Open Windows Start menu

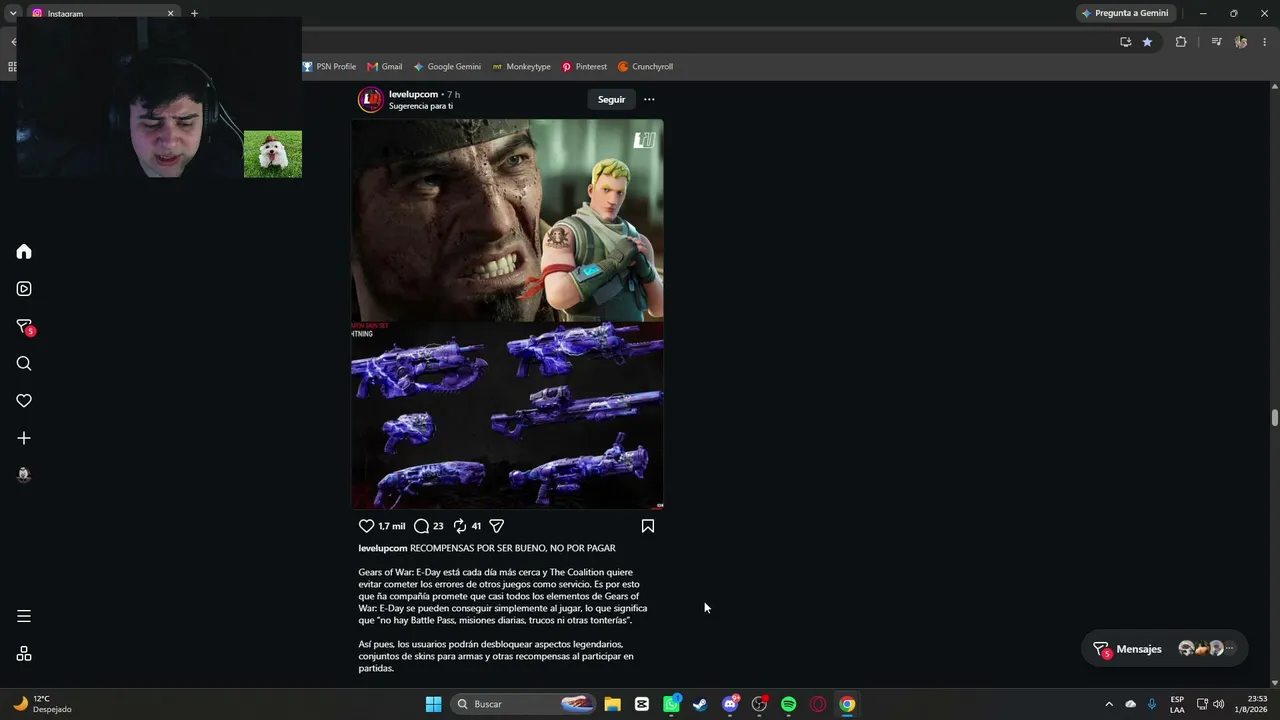tap(433, 704)
